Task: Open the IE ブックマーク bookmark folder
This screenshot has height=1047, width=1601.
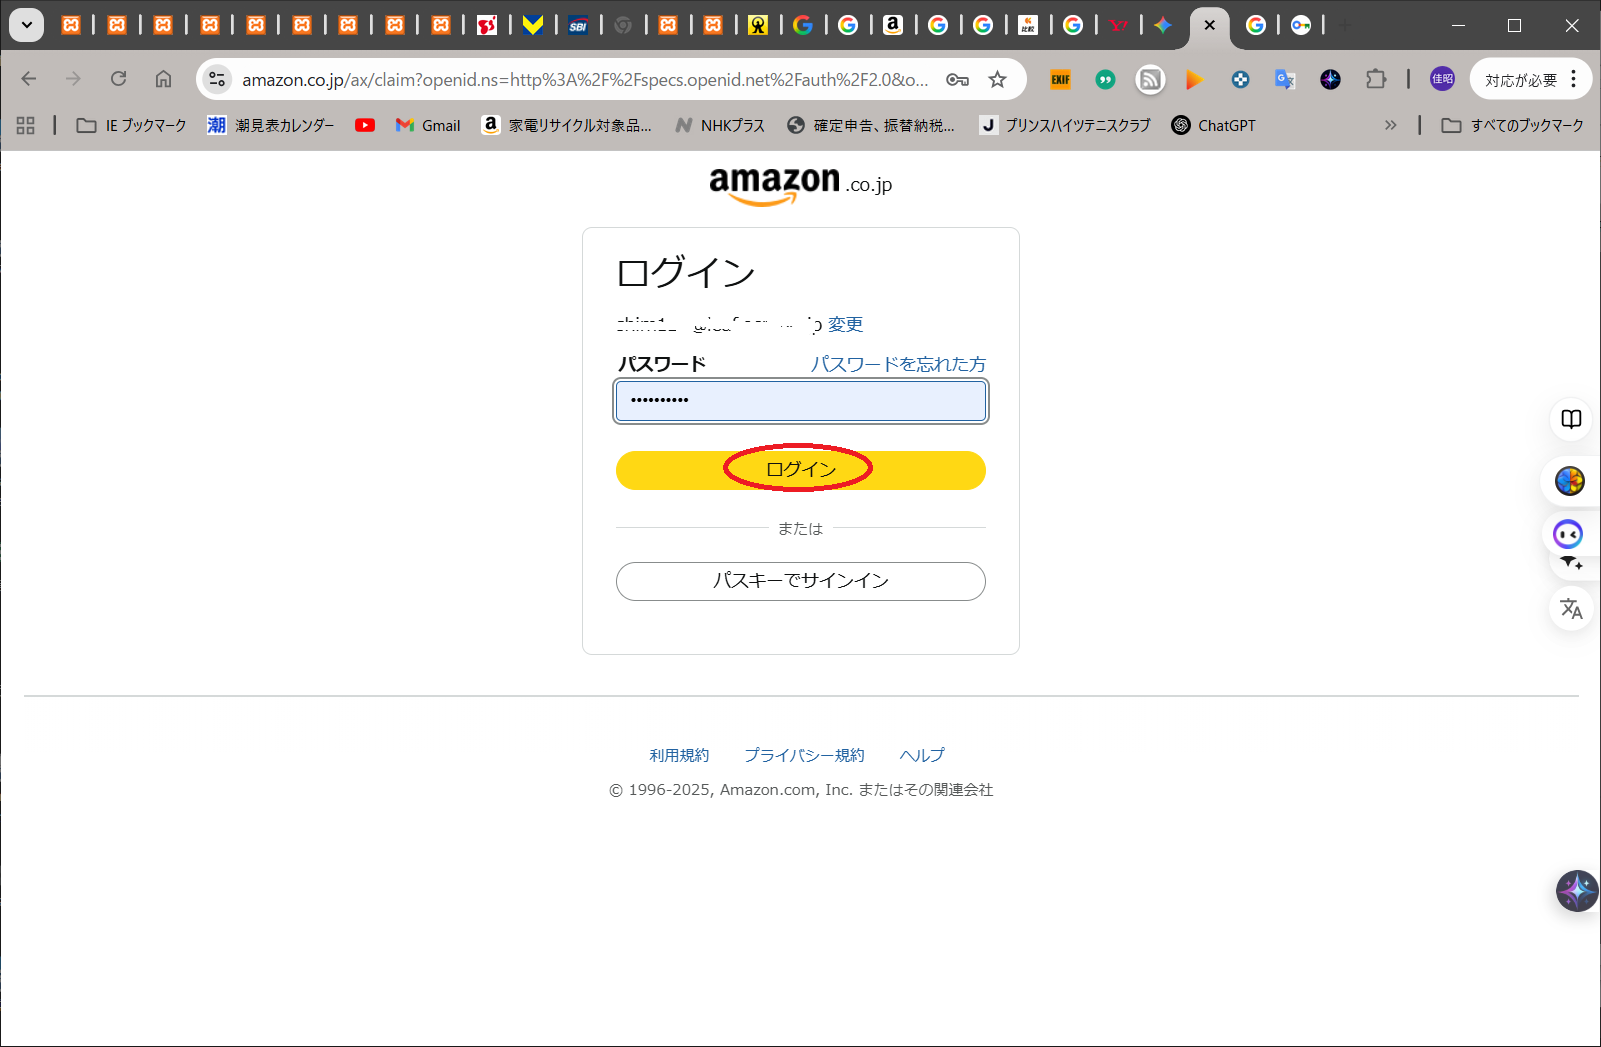Action: pyautogui.click(x=132, y=125)
